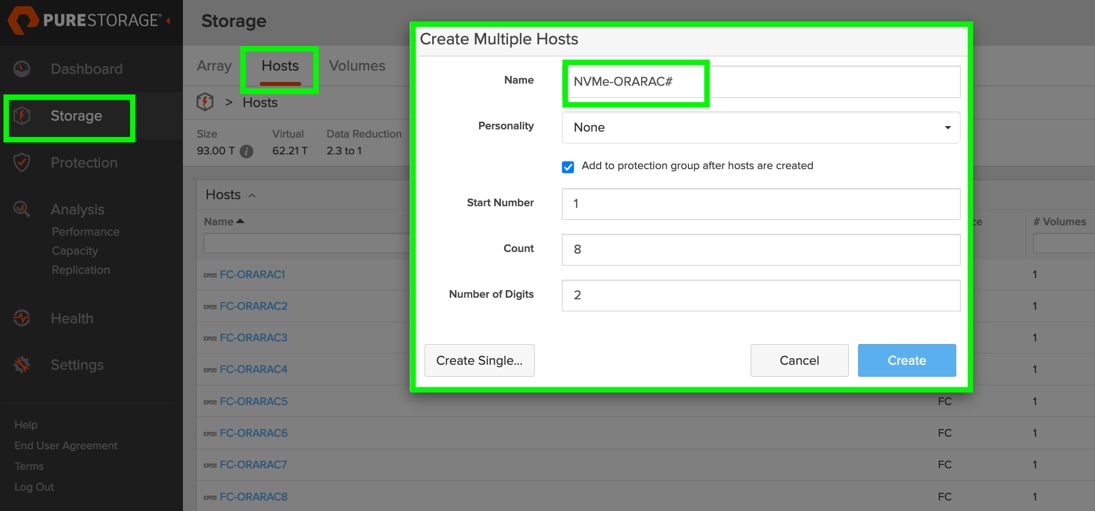Click the Name column filter box

[x=307, y=243]
